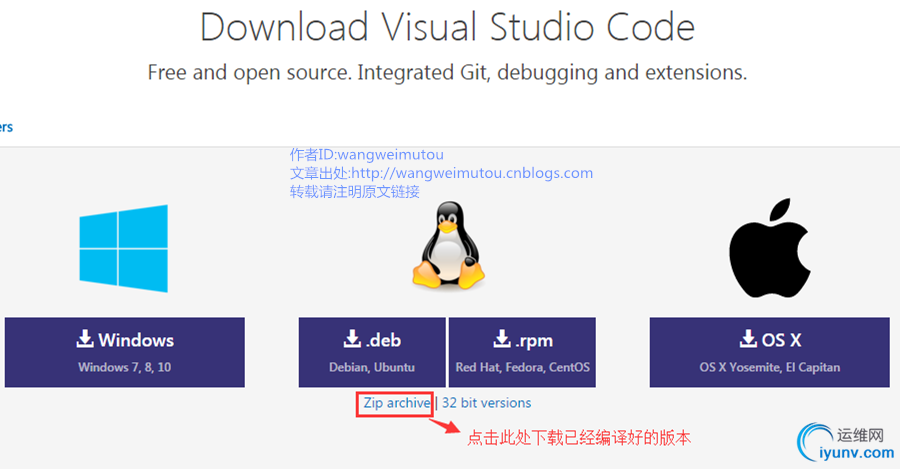Open the Zip archive link
The height and width of the screenshot is (469, 900).
pyautogui.click(x=397, y=403)
